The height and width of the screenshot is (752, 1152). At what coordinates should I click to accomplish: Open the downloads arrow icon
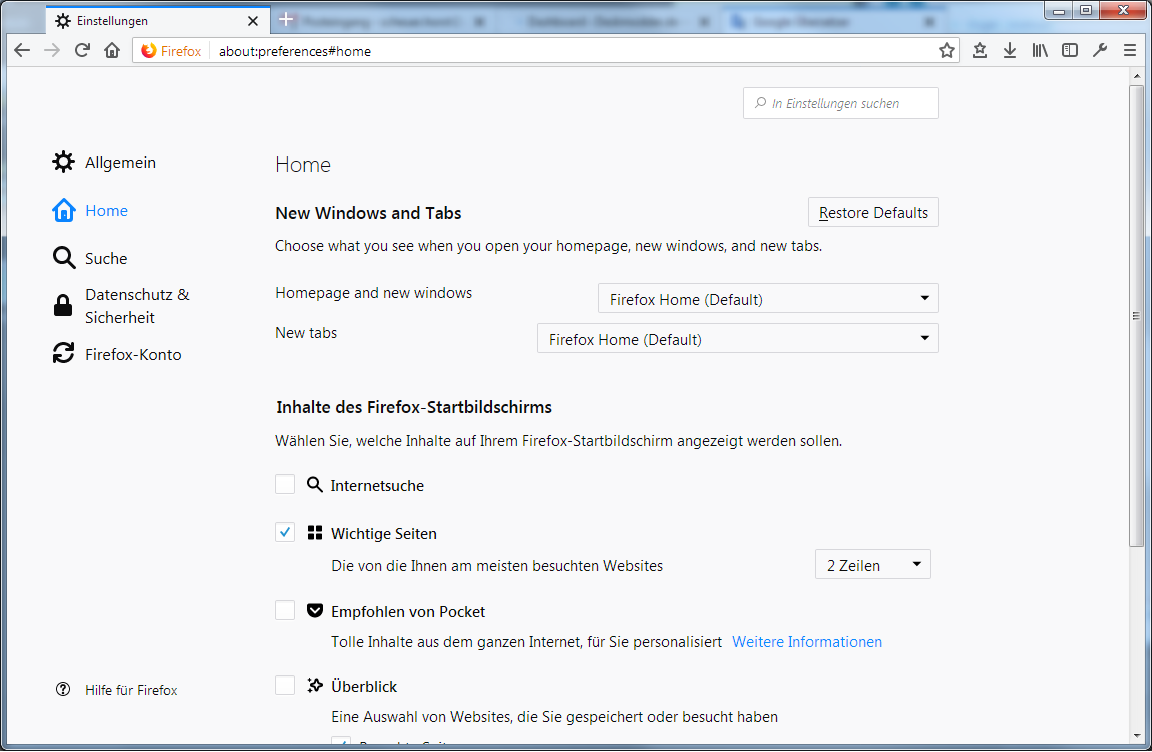(x=1009, y=51)
